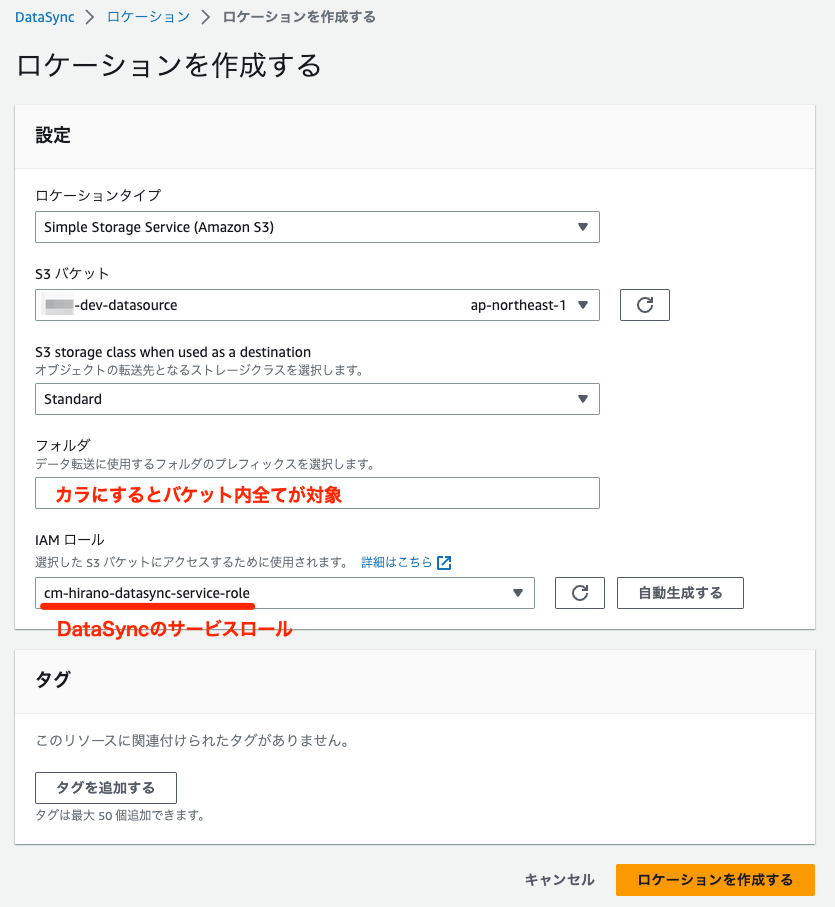Refresh the S3 バケット list
Screen dimensions: 835x907
pos(644,305)
